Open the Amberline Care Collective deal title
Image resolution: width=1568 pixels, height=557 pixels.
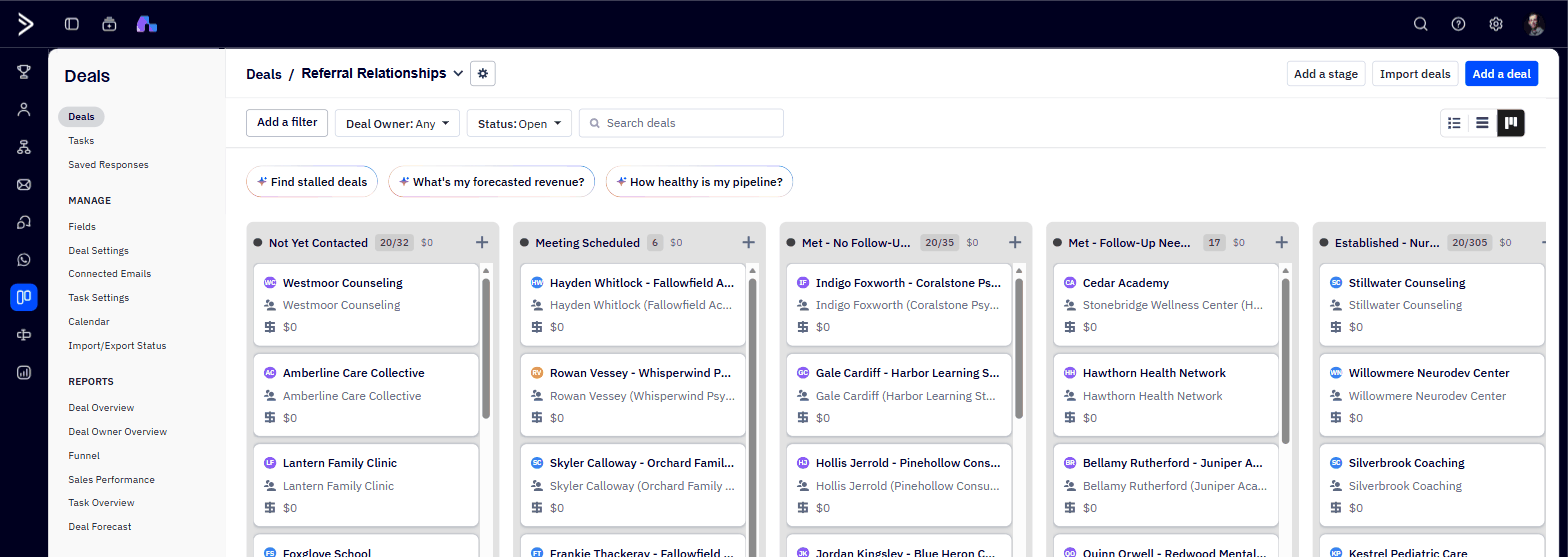pos(354,373)
